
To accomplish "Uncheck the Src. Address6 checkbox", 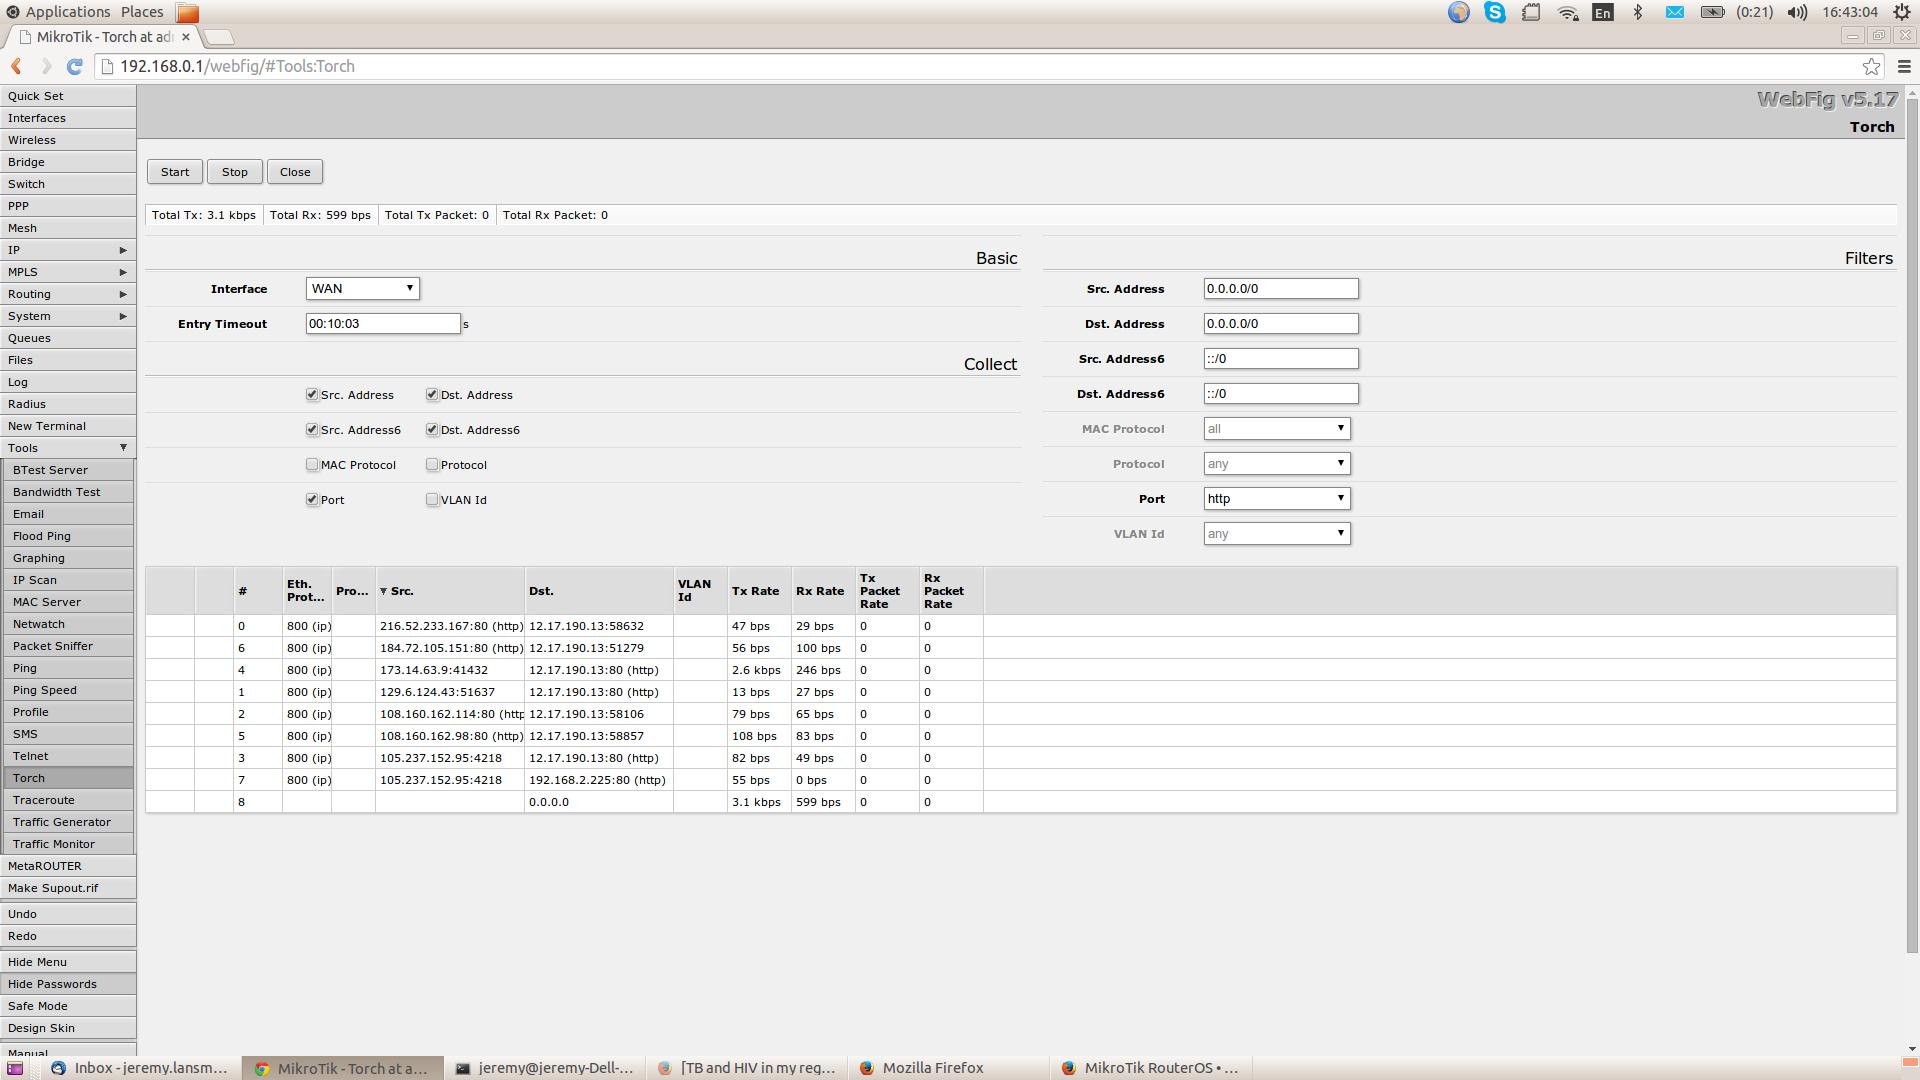I will tap(312, 430).
